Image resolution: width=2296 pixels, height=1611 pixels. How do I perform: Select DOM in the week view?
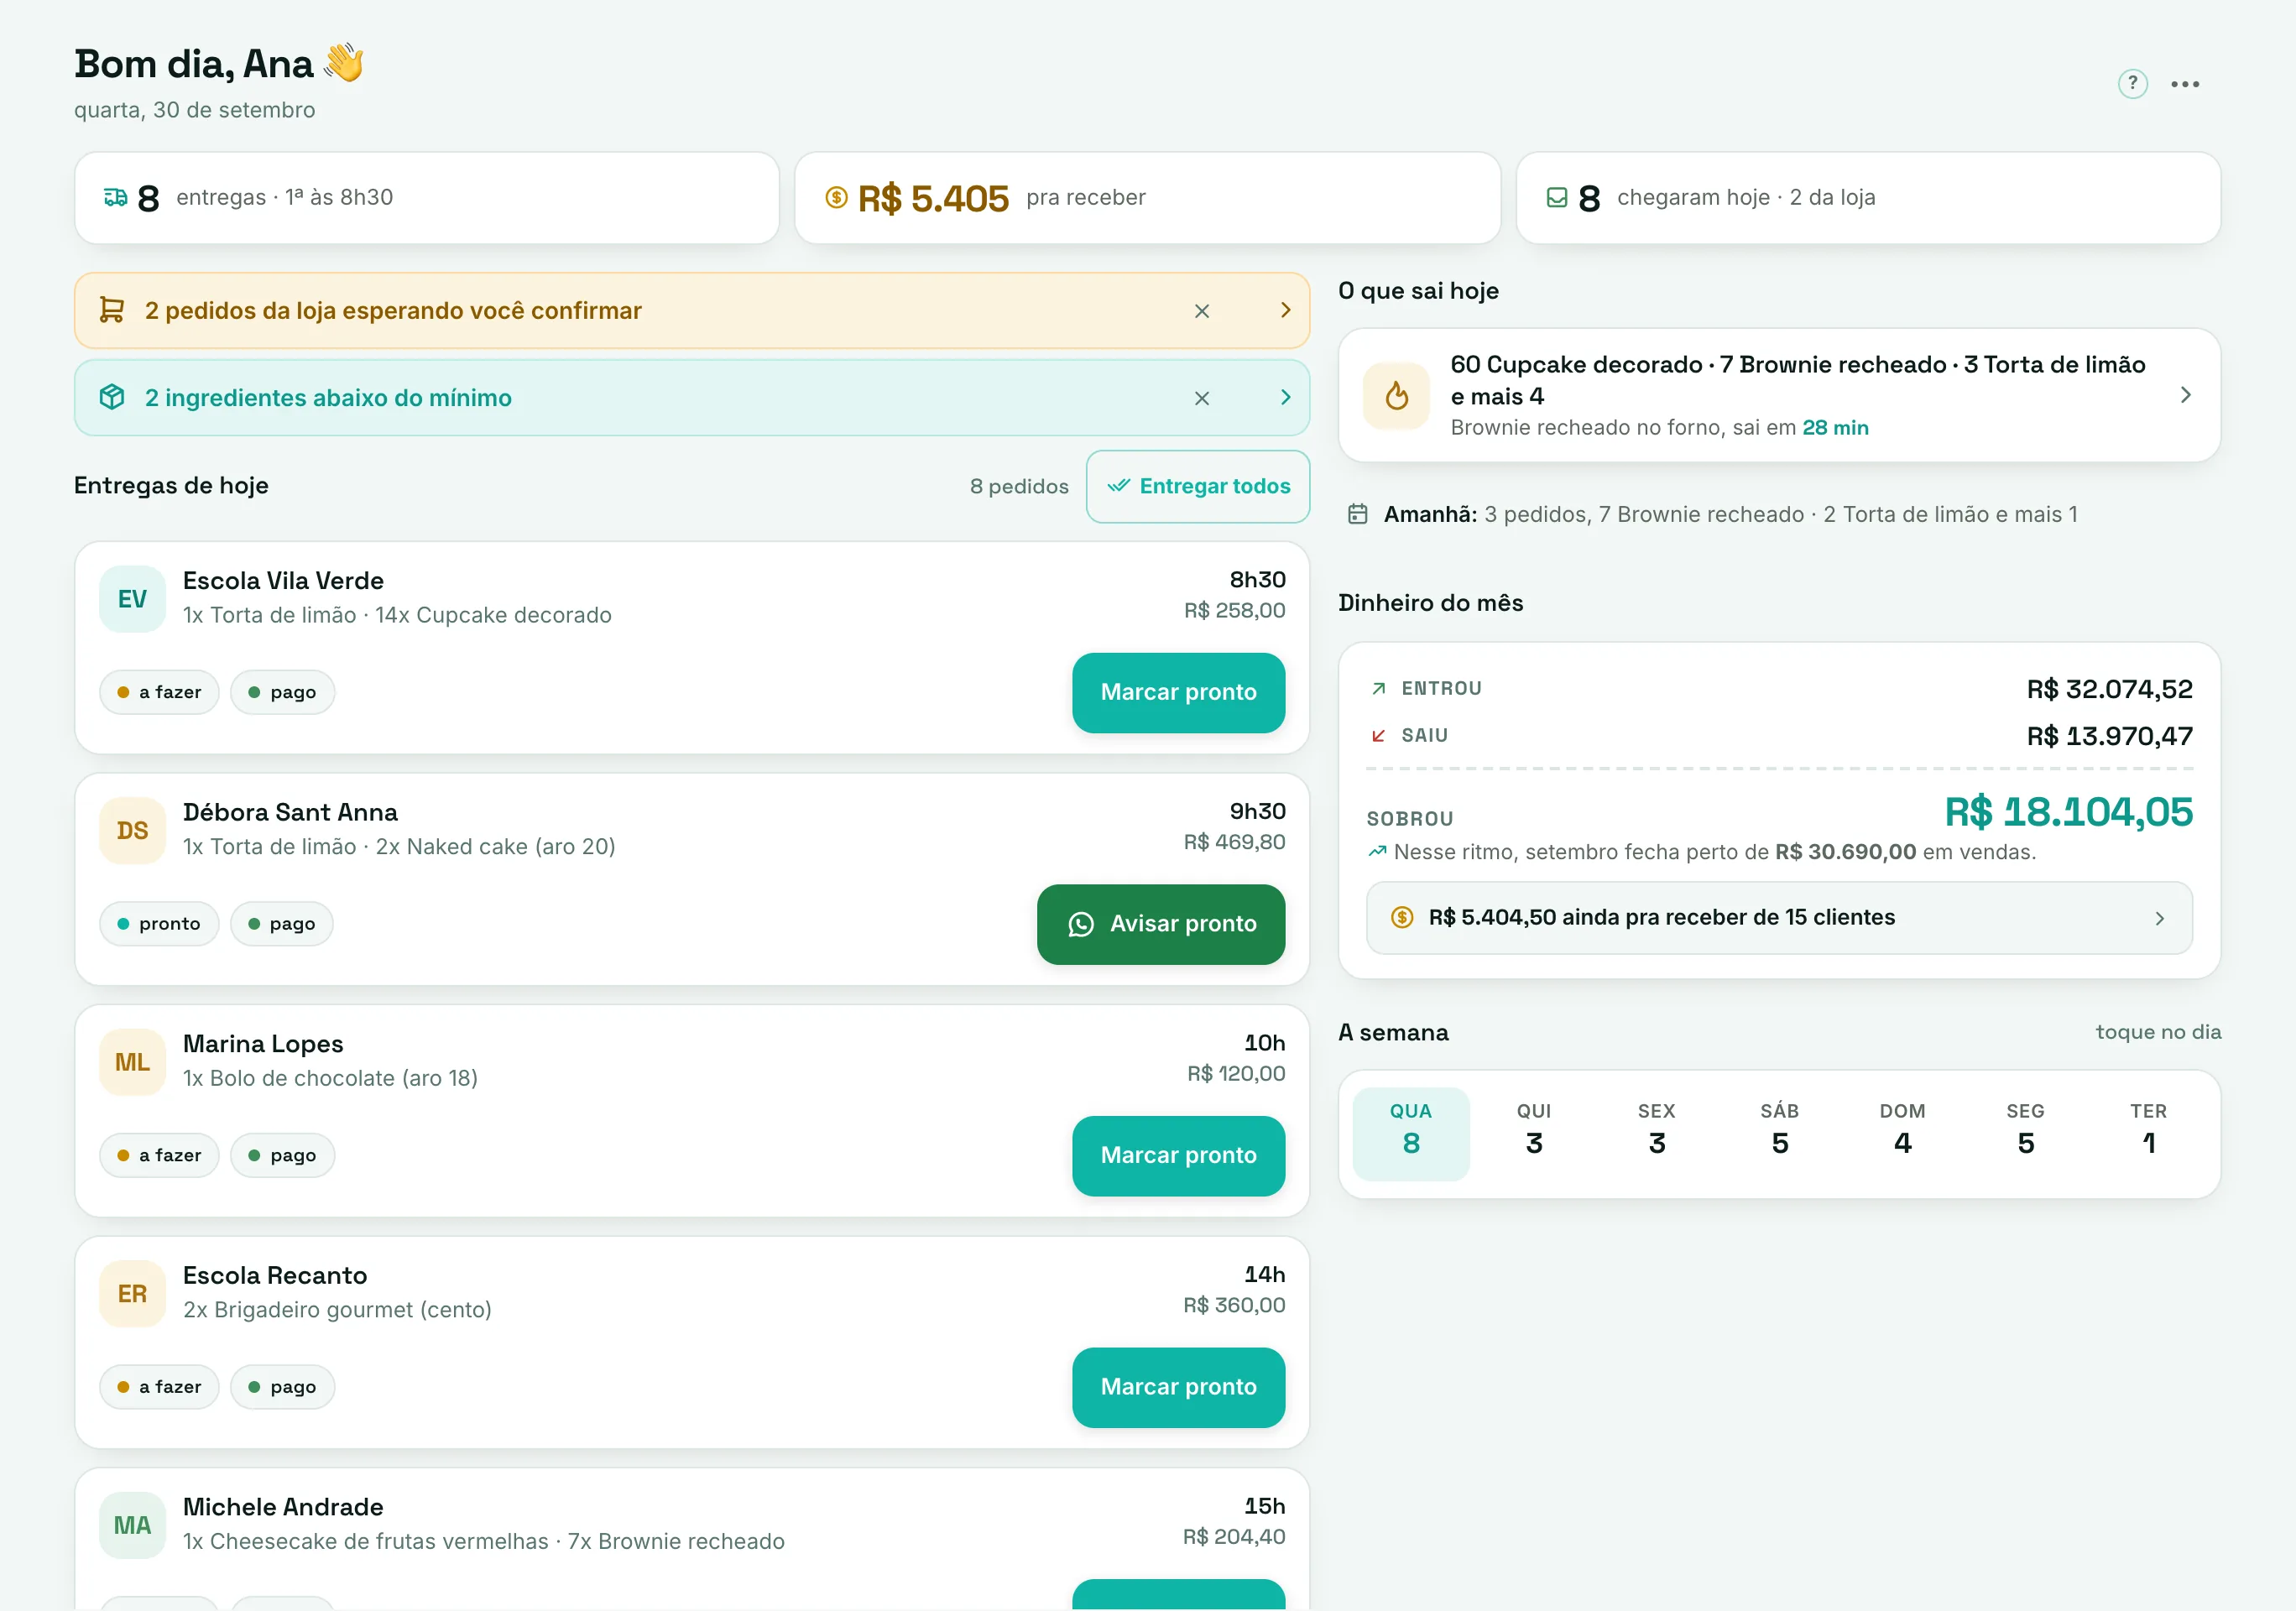(1903, 1134)
